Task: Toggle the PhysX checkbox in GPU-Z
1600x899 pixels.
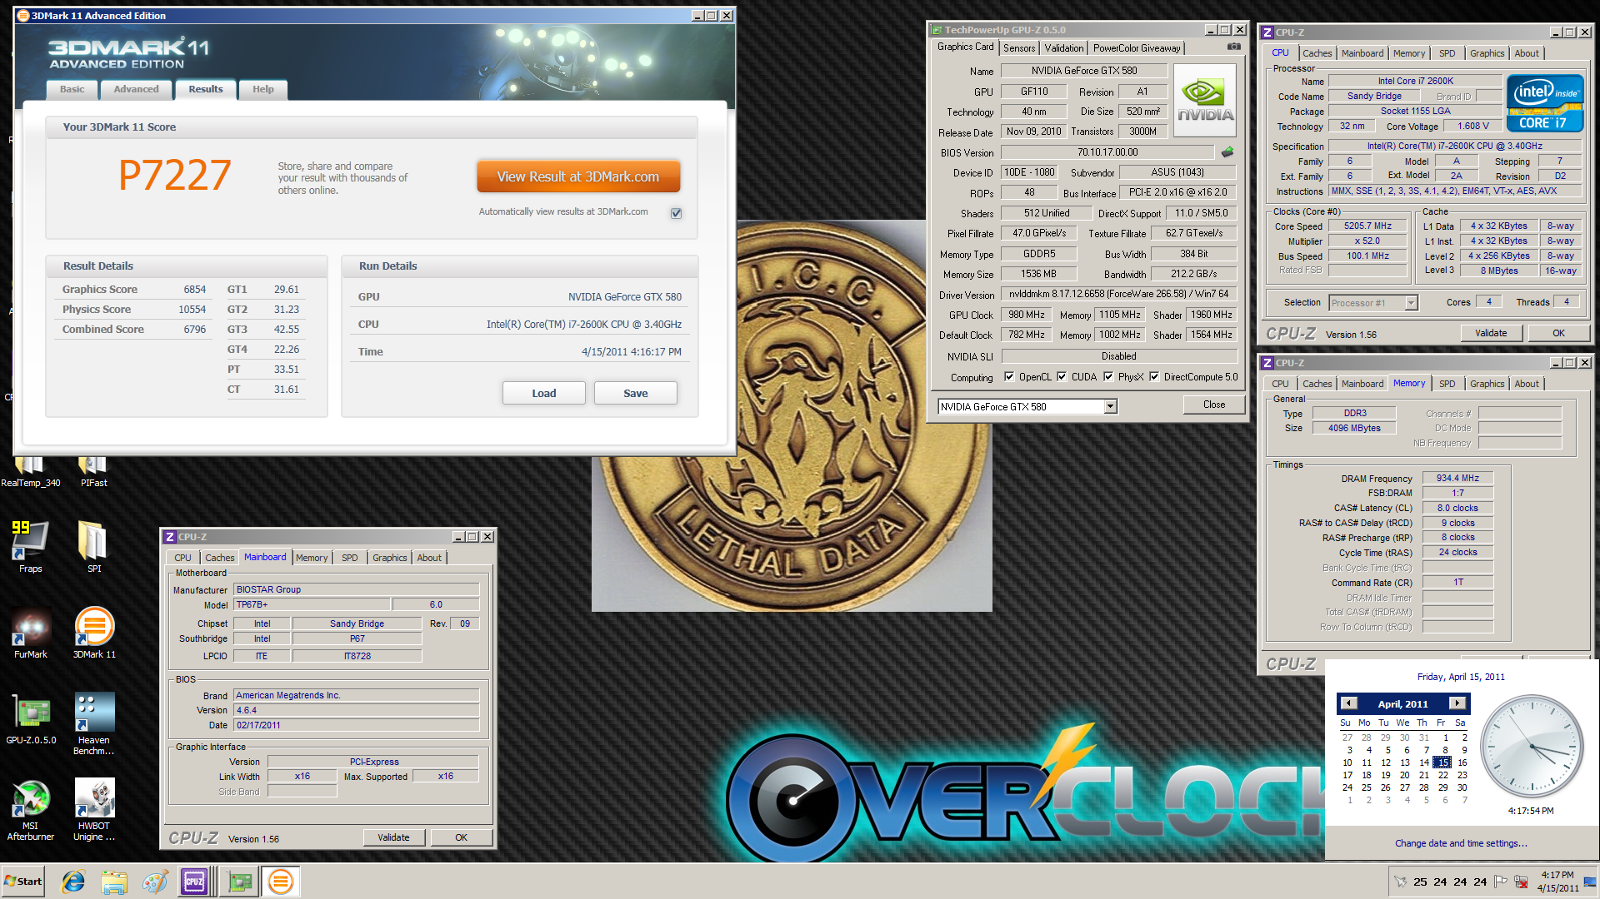Action: (x=1108, y=377)
